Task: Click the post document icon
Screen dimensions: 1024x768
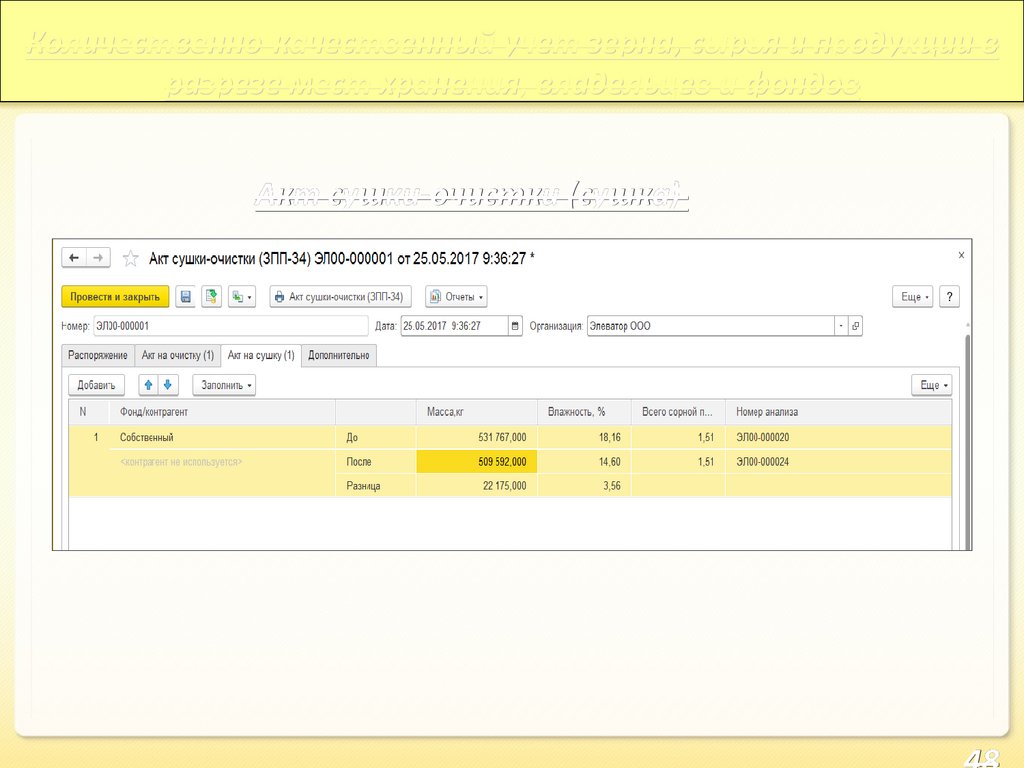Action: [x=211, y=297]
